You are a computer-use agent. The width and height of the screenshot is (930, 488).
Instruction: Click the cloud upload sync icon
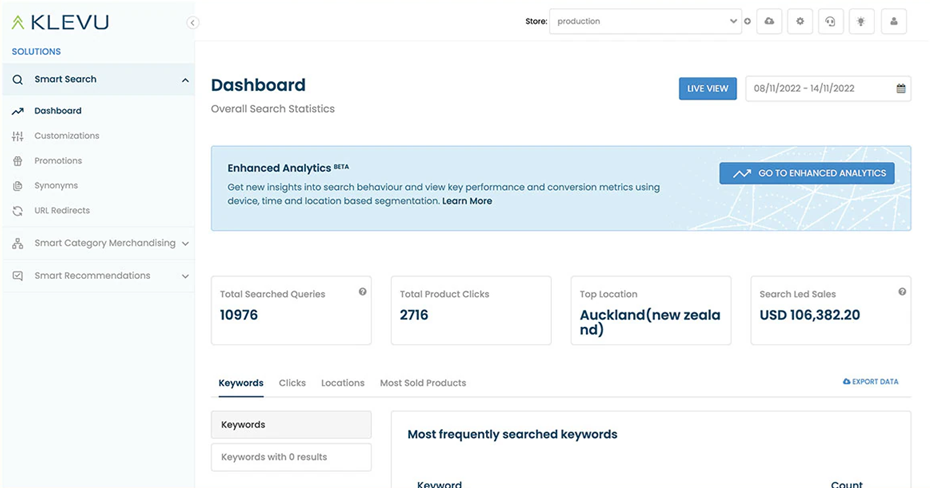click(x=769, y=21)
